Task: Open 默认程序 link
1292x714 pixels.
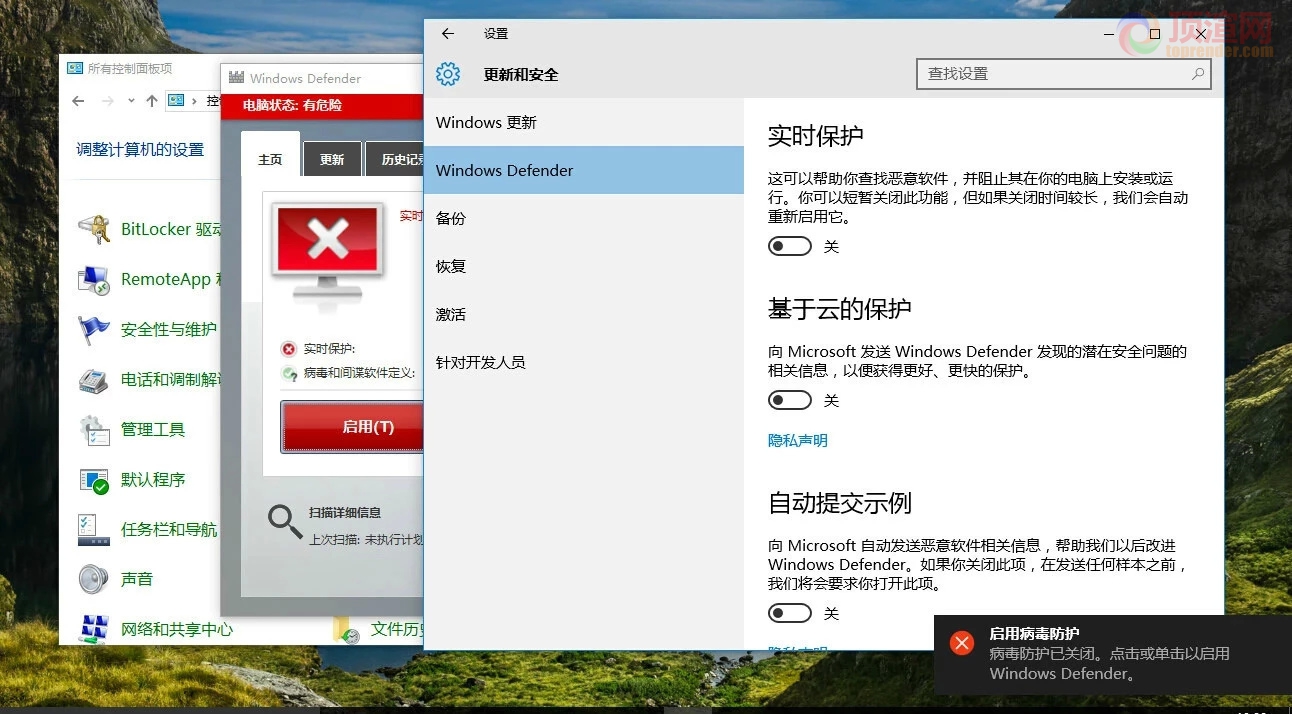Action: [x=153, y=479]
